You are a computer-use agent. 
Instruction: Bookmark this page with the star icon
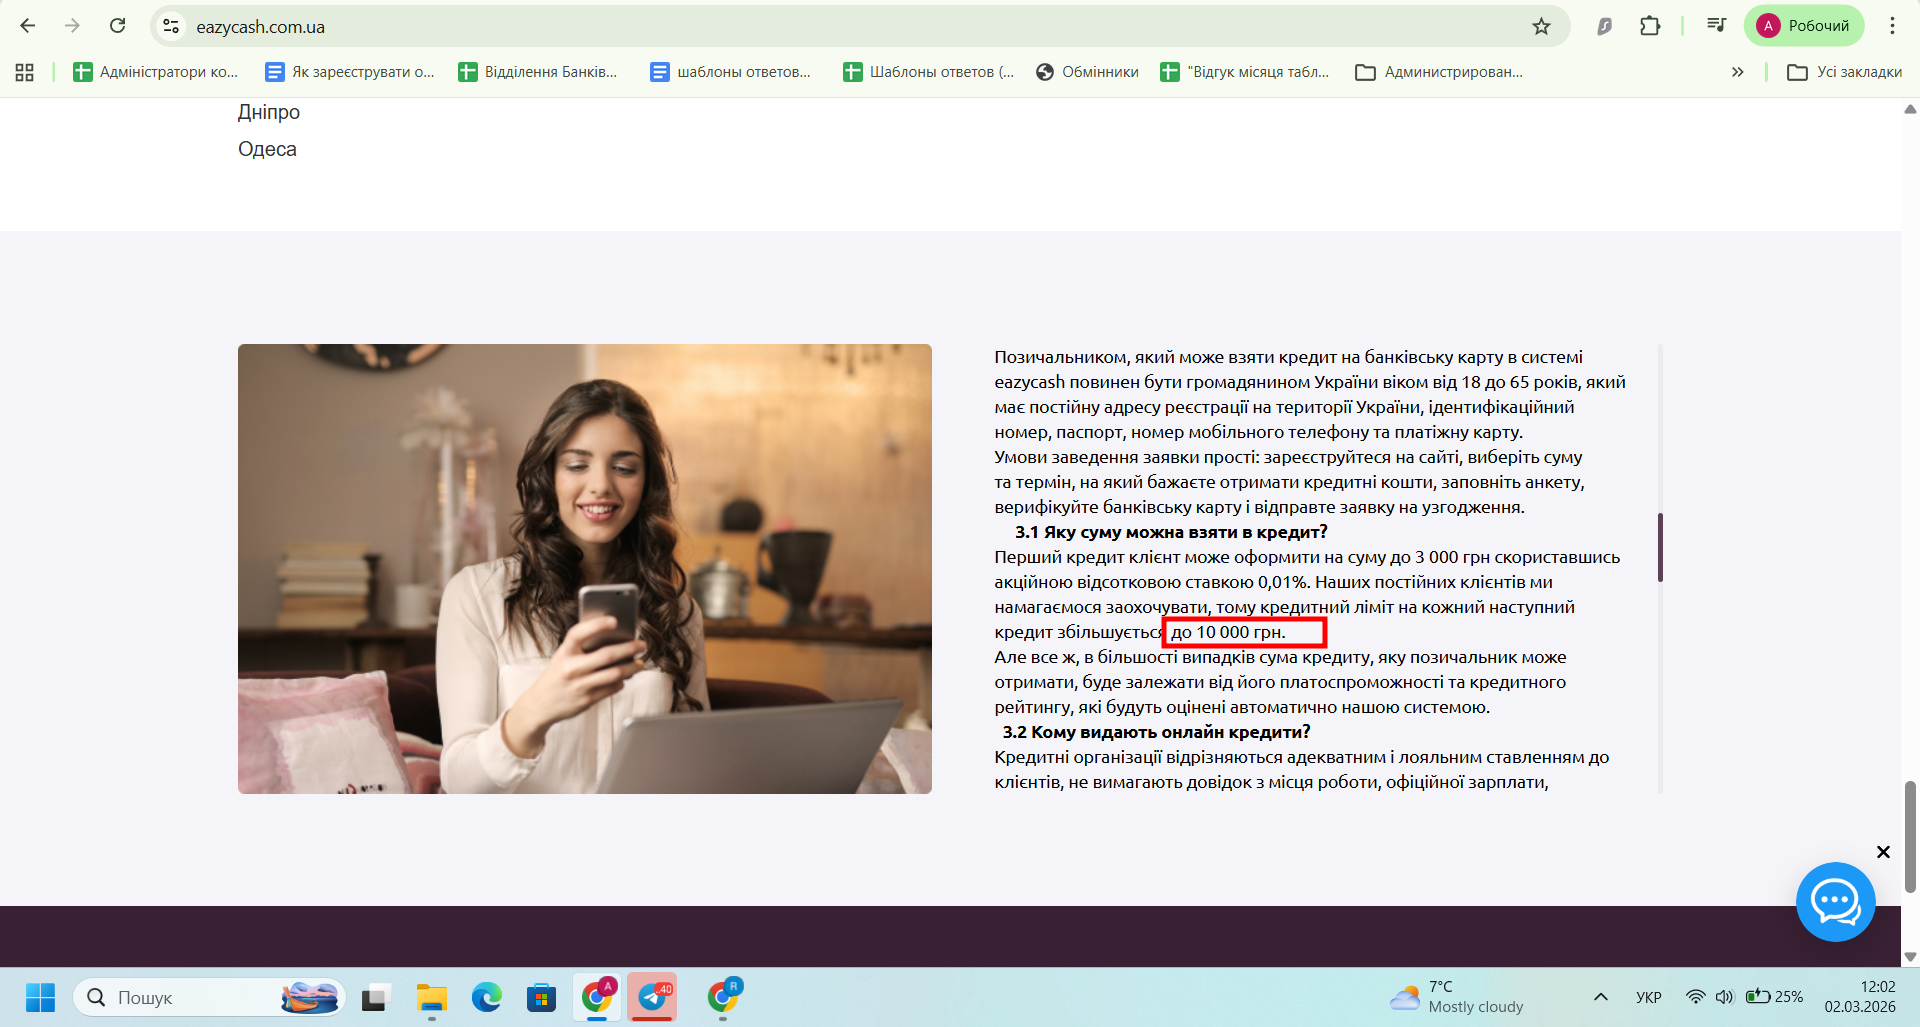(1541, 26)
